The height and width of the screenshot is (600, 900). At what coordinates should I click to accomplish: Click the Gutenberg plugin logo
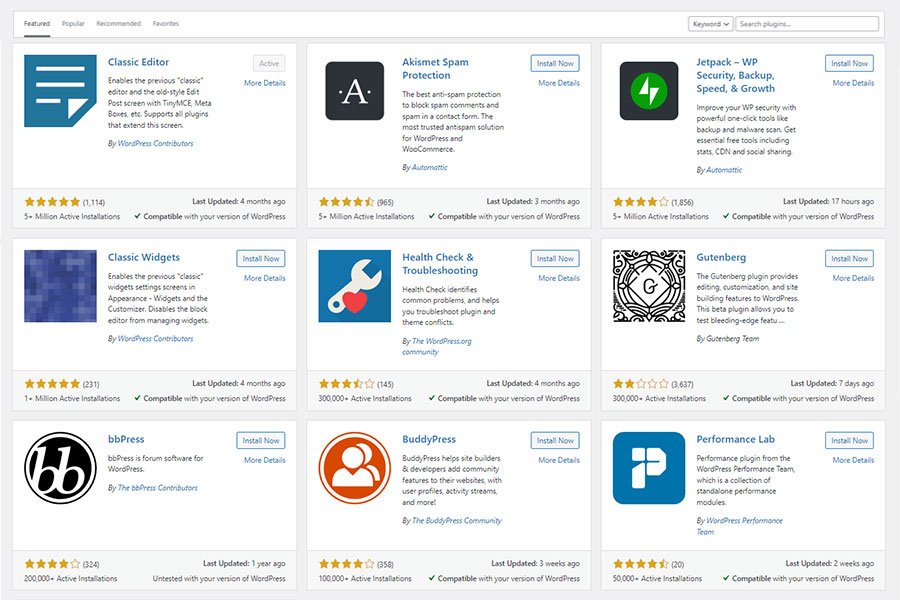[648, 286]
